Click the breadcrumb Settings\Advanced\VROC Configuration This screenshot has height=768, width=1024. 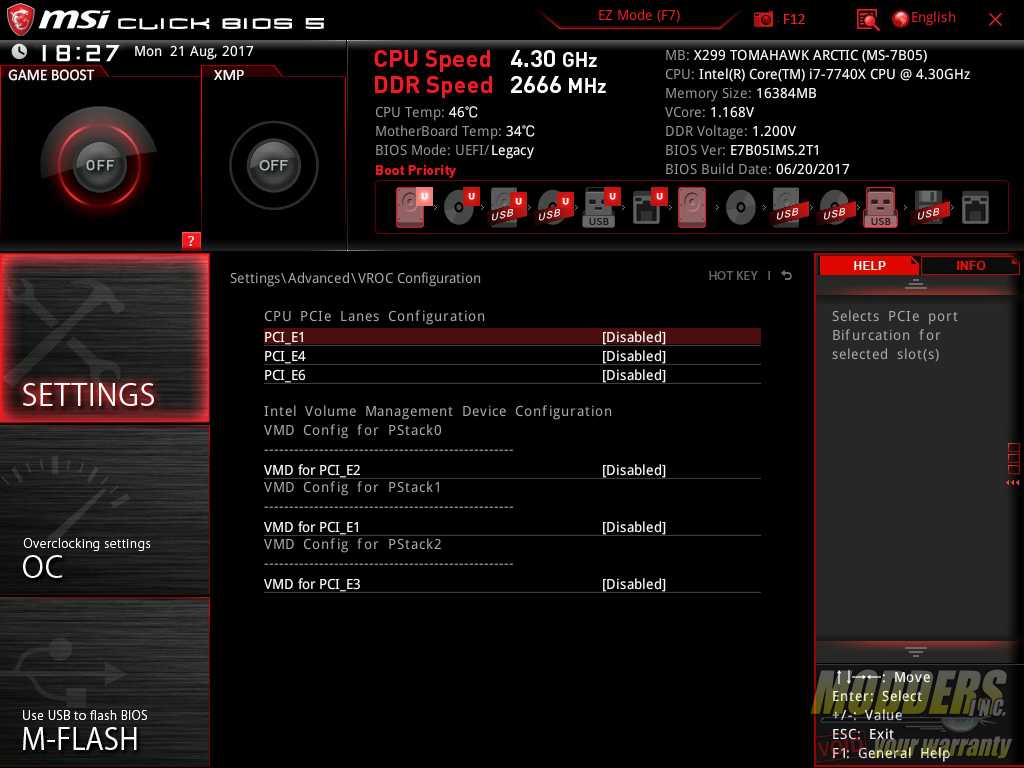click(x=355, y=278)
